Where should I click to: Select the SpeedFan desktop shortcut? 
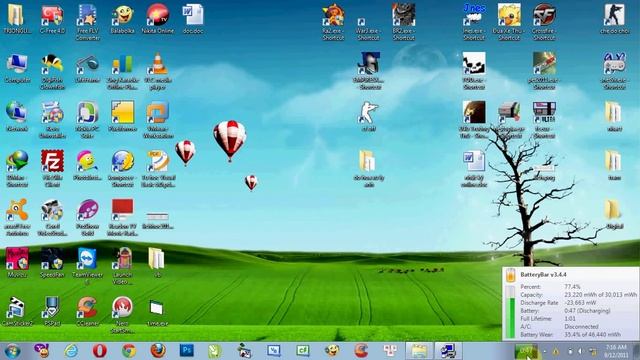click(52, 263)
